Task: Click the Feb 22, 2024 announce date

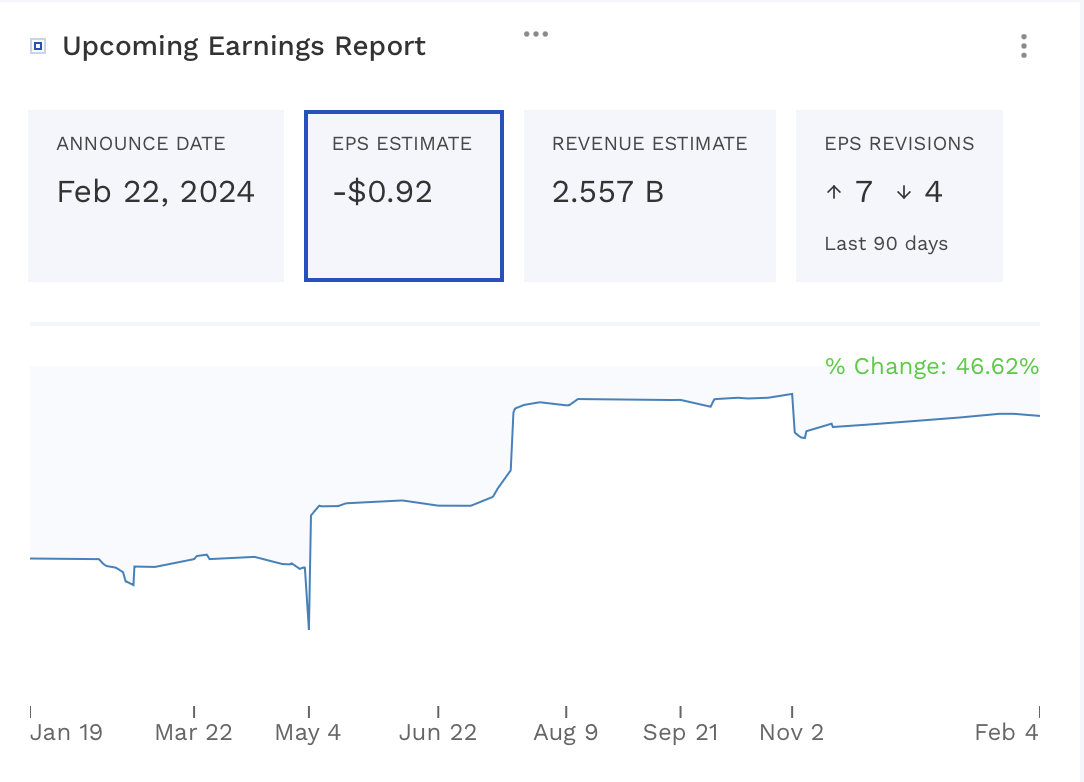Action: pyautogui.click(x=155, y=192)
